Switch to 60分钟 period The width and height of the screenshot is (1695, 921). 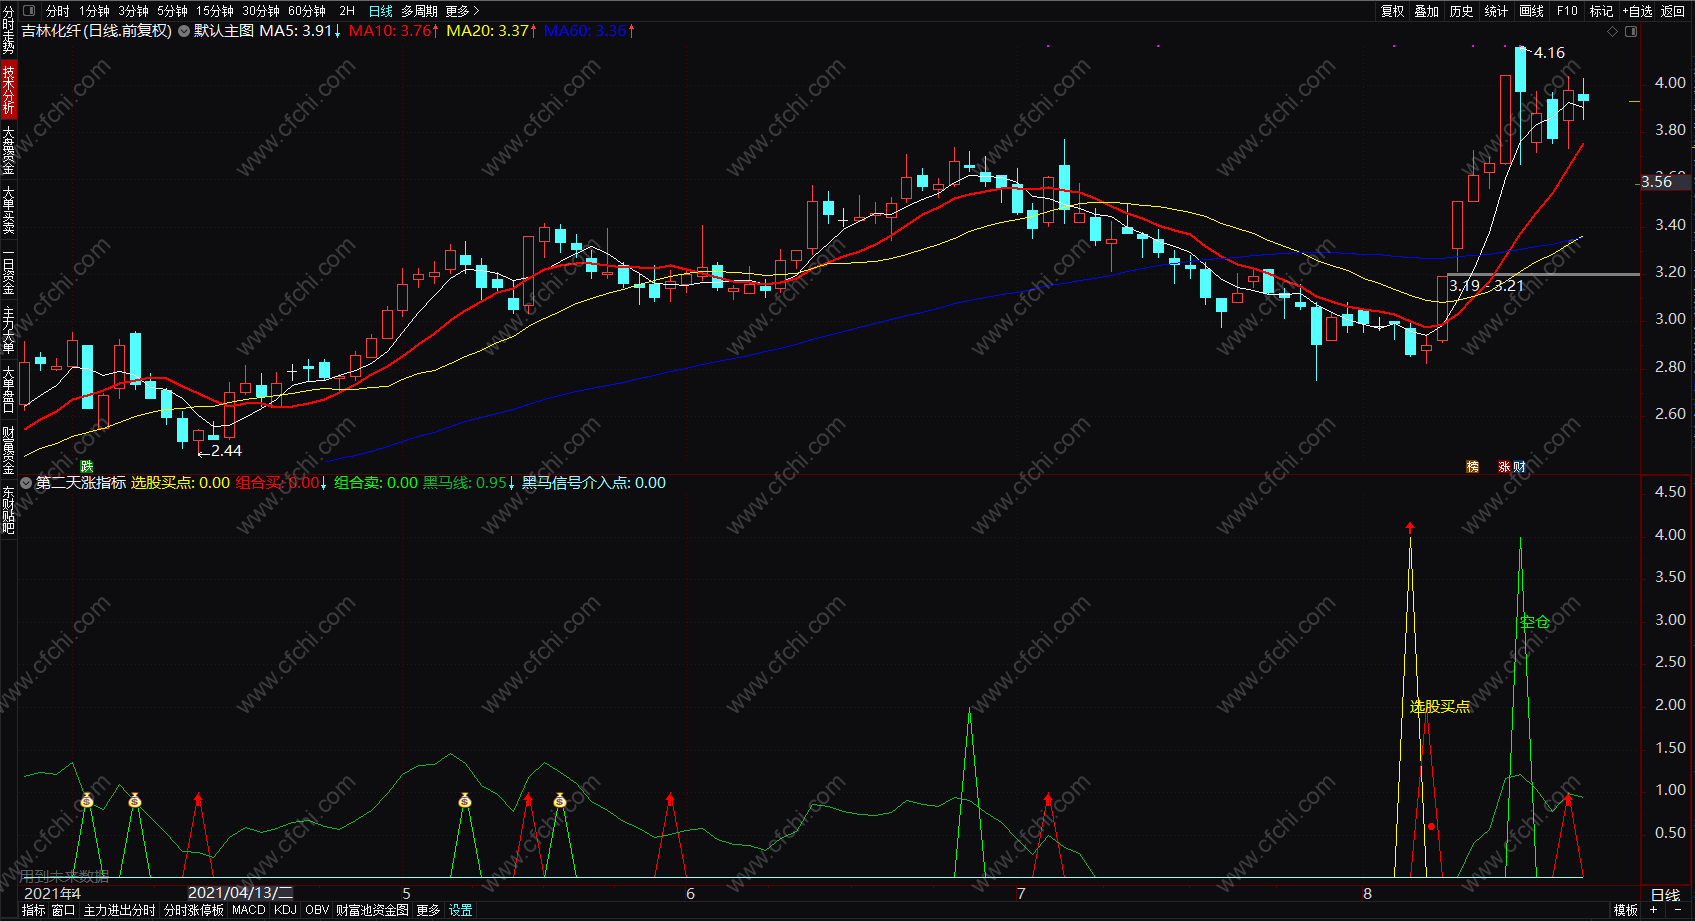(x=307, y=11)
